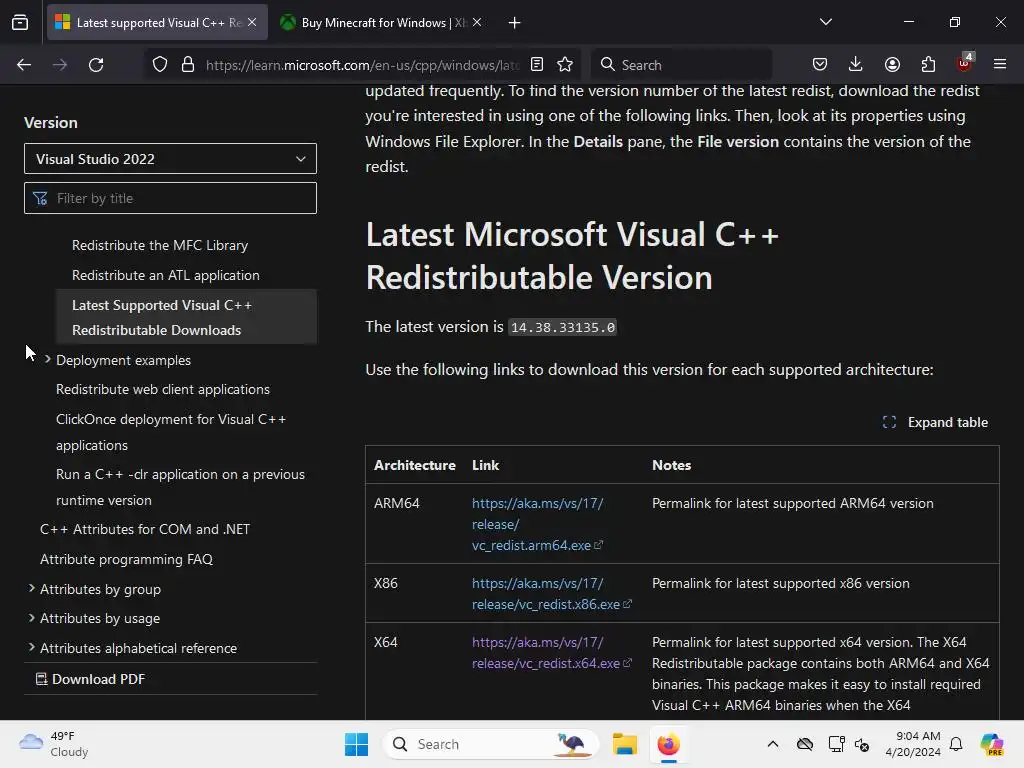Close the Buy Minecraft tab
Image resolution: width=1024 pixels, height=768 pixels.
(x=477, y=22)
